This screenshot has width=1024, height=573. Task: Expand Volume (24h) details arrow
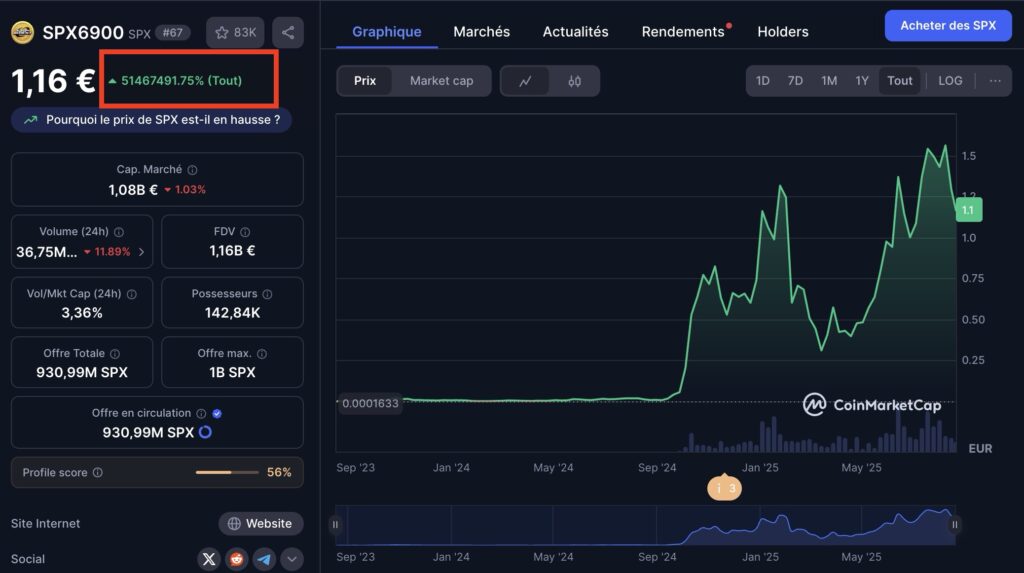pos(142,252)
